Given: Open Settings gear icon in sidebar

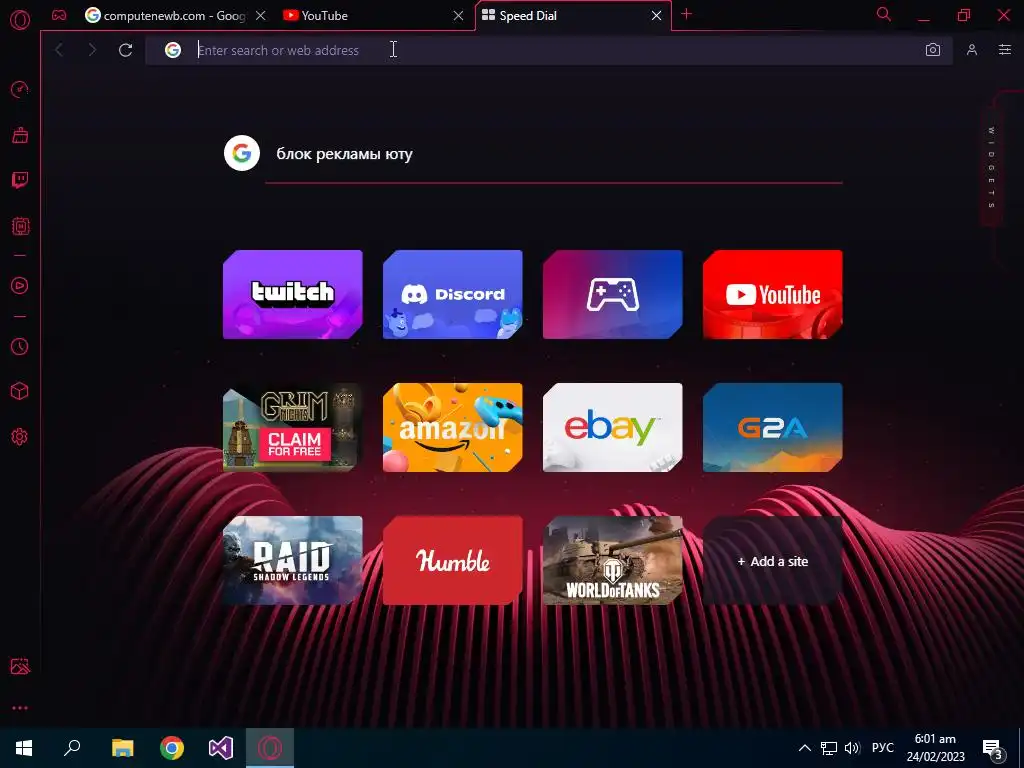Looking at the screenshot, I should pos(20,437).
